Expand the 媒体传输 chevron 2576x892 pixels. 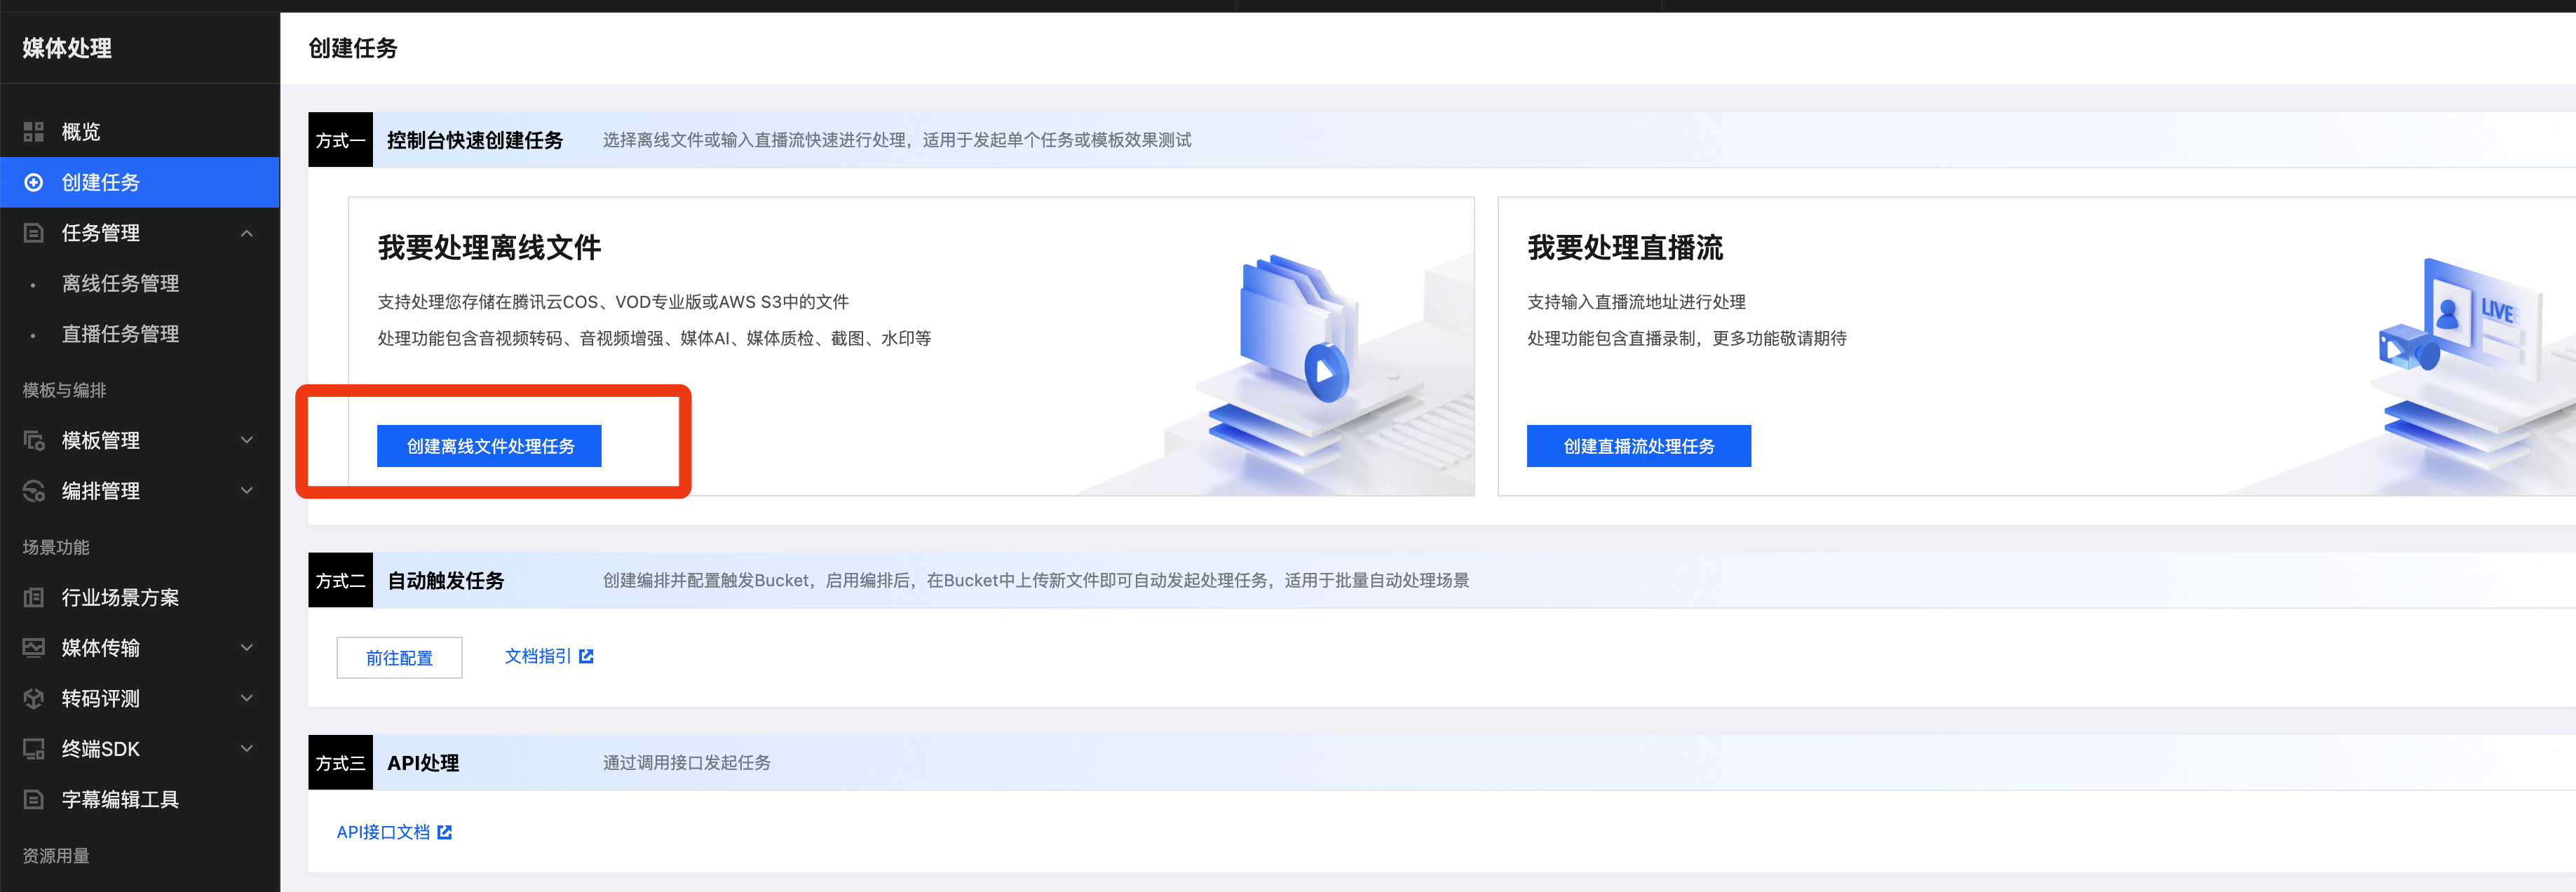[247, 648]
